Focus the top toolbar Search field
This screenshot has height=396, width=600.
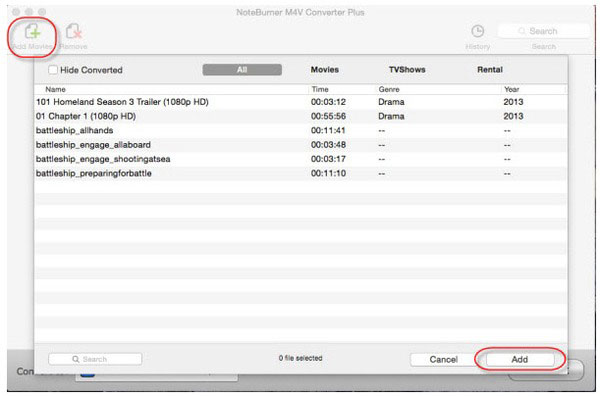pyautogui.click(x=543, y=31)
